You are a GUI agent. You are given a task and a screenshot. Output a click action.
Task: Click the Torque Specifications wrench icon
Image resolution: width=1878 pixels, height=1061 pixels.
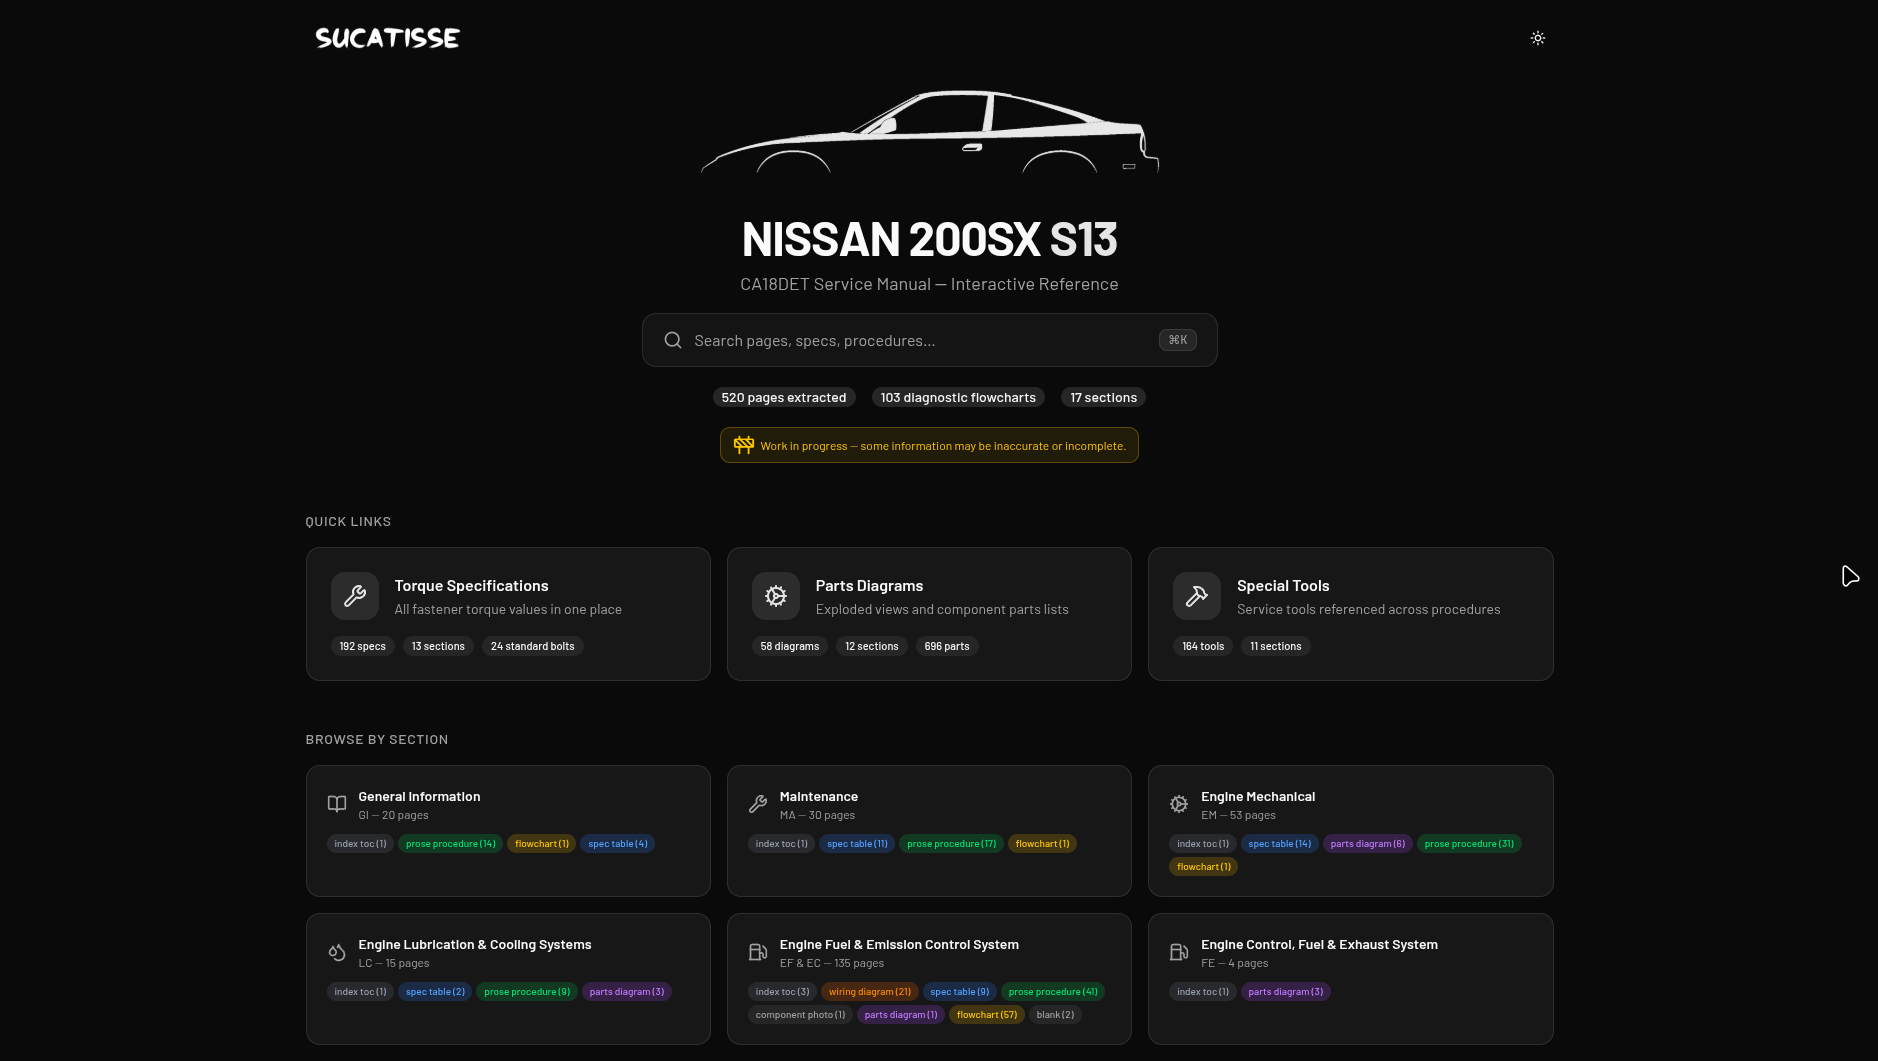(355, 596)
